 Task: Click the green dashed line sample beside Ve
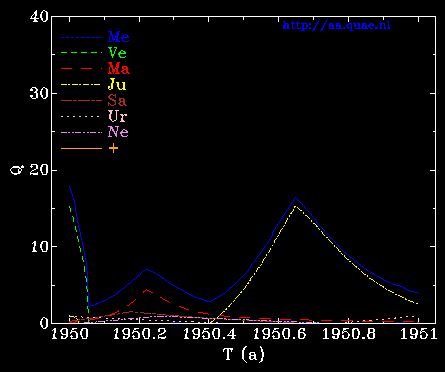[81, 53]
